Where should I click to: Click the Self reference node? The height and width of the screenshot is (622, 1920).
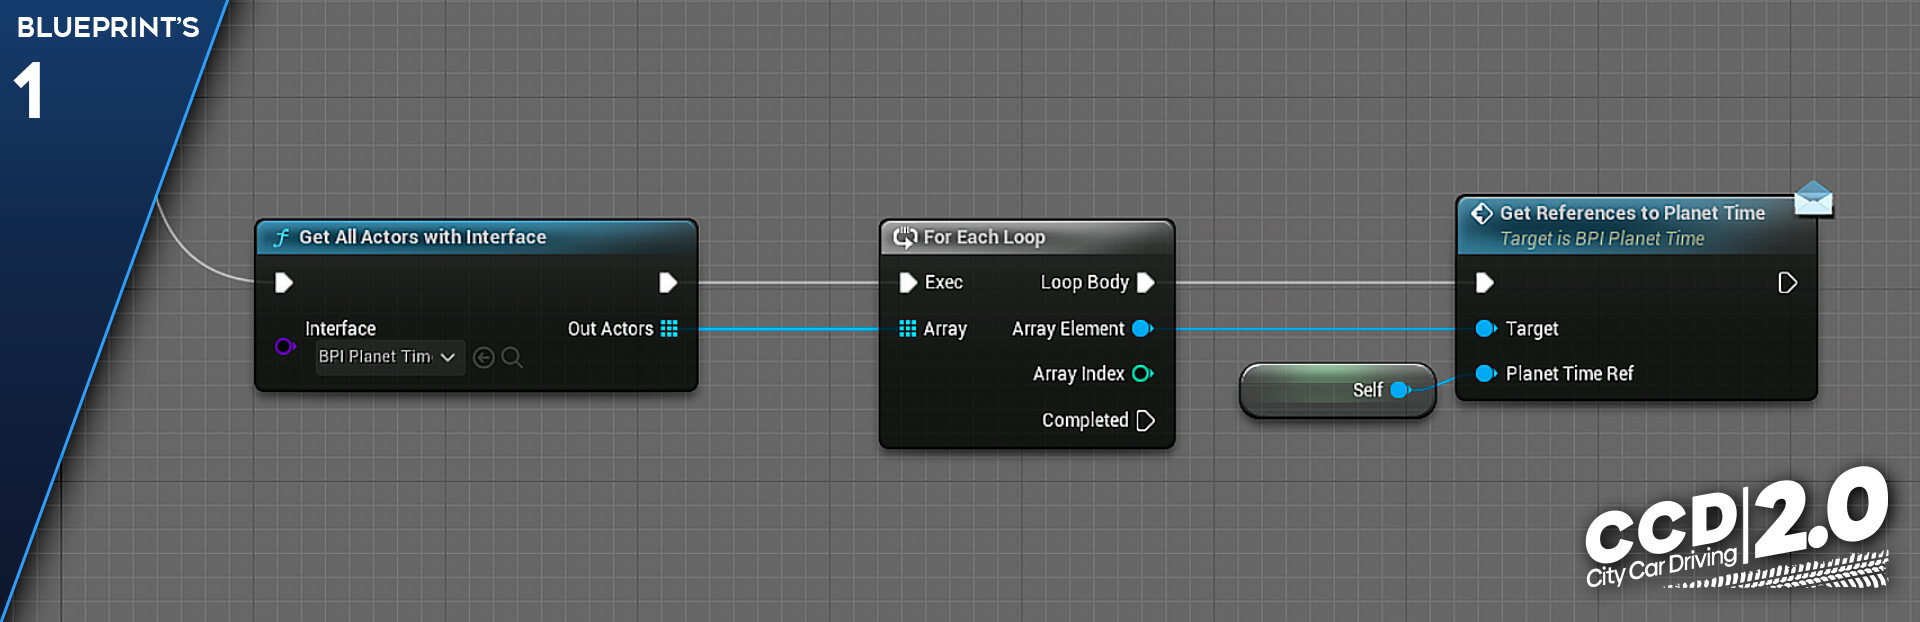pos(1337,390)
